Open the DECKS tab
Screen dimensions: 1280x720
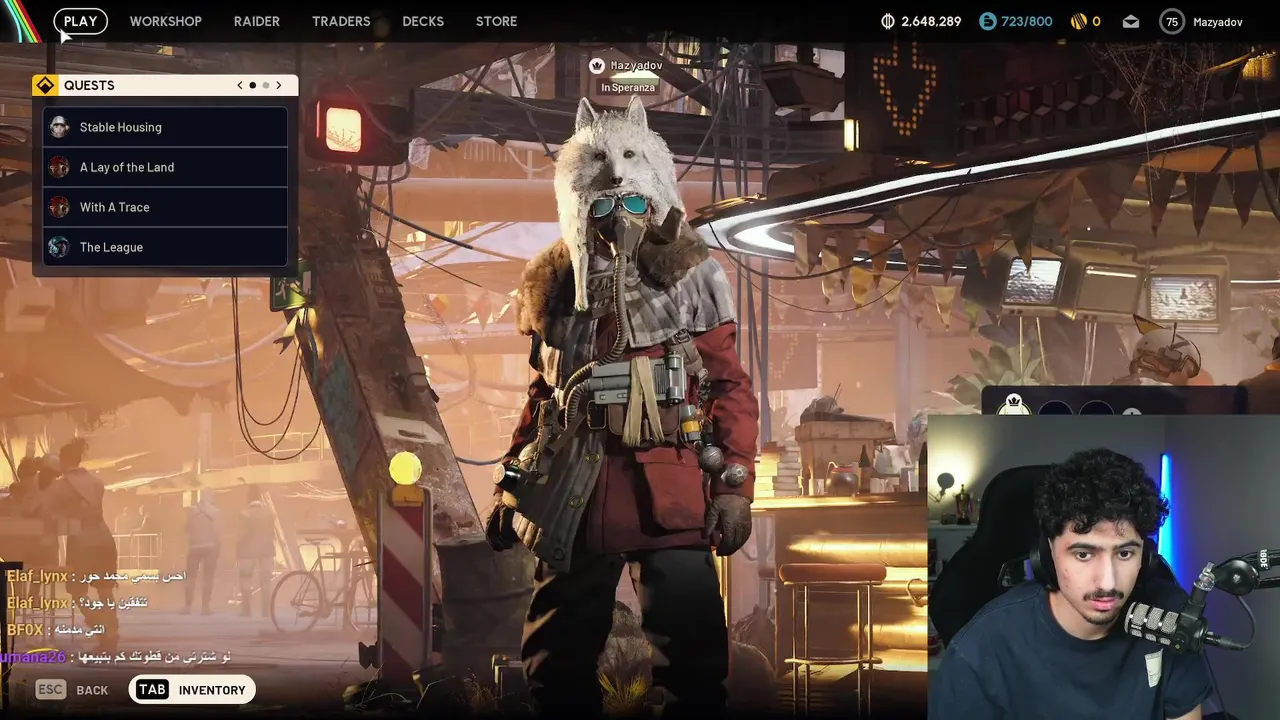[423, 21]
